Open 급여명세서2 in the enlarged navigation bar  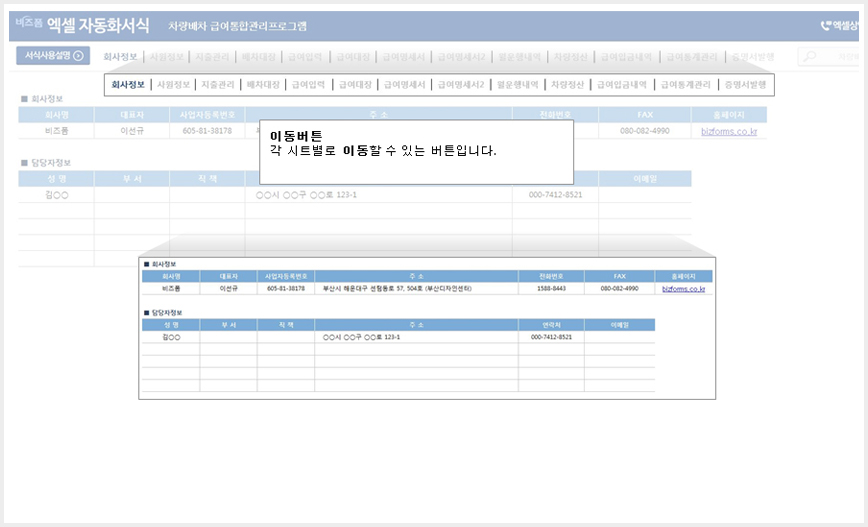click(x=461, y=85)
